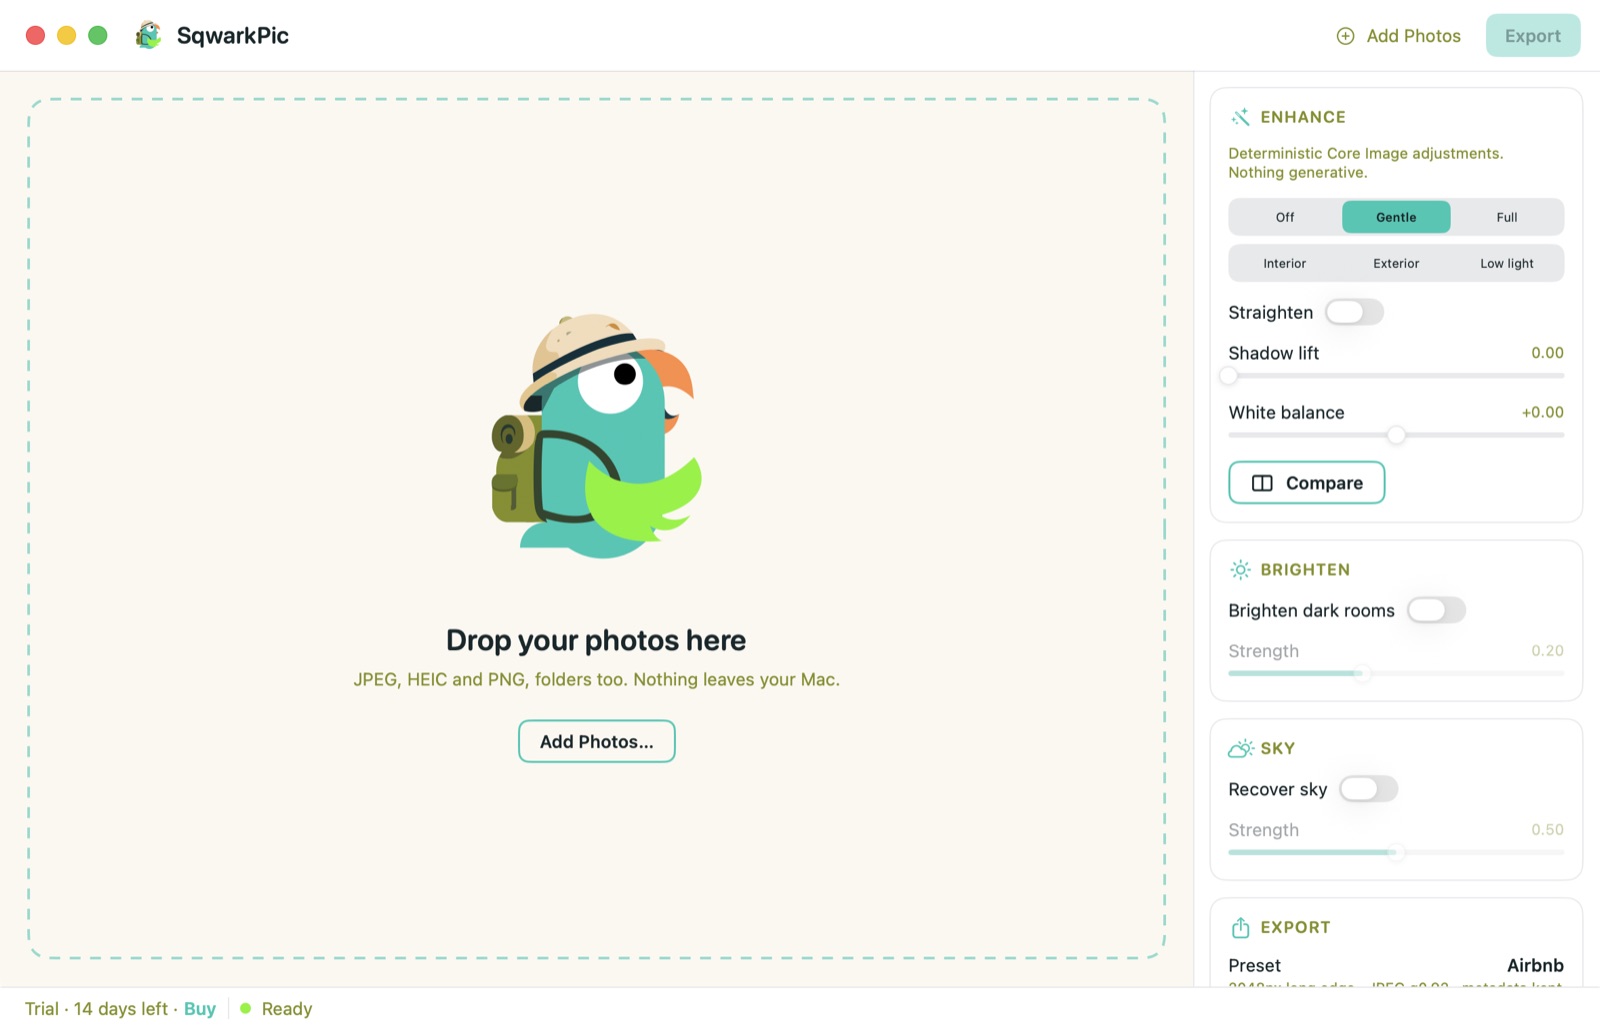
Task: Click the BRIGHTEN section title
Action: 1305,570
